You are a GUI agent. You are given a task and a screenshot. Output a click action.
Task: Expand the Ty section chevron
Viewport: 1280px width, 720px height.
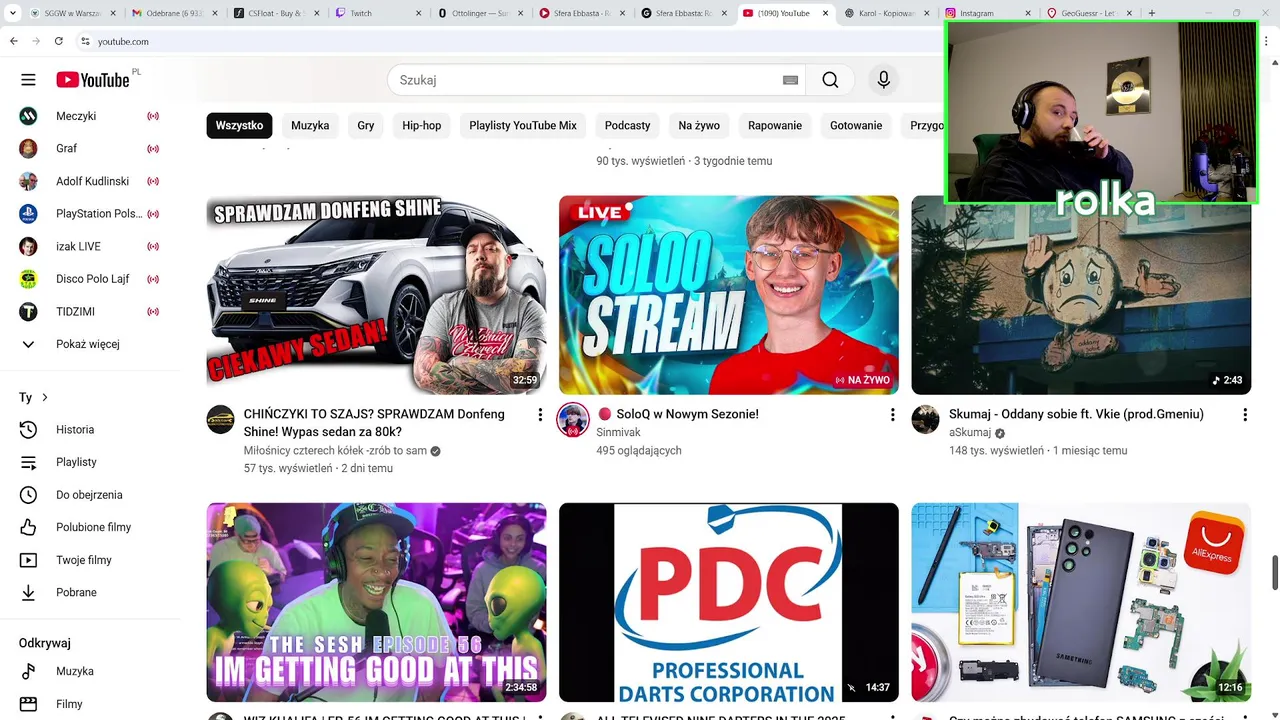[x=45, y=397]
